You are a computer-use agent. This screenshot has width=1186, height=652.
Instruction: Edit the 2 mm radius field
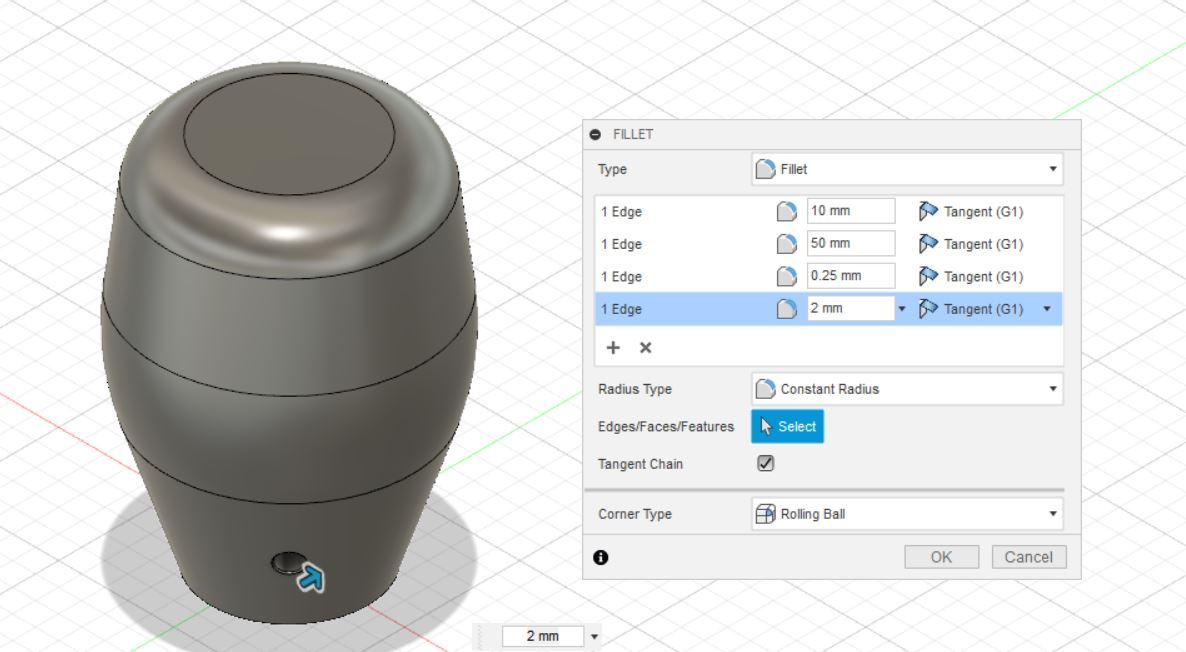tap(851, 309)
